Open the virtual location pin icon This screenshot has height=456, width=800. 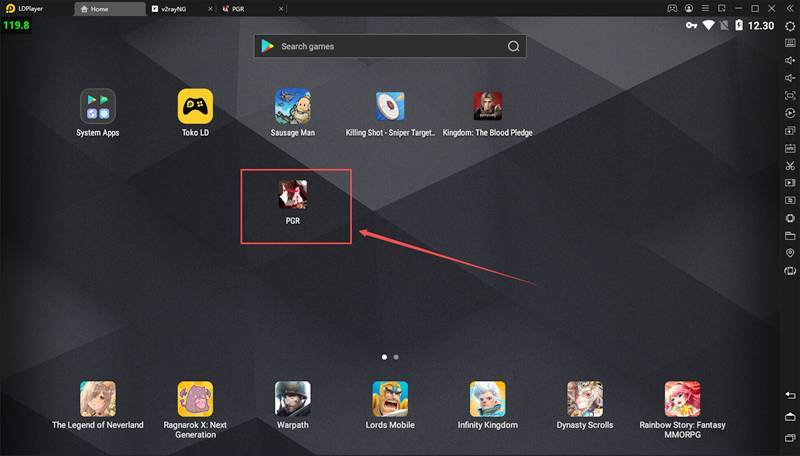[x=790, y=253]
